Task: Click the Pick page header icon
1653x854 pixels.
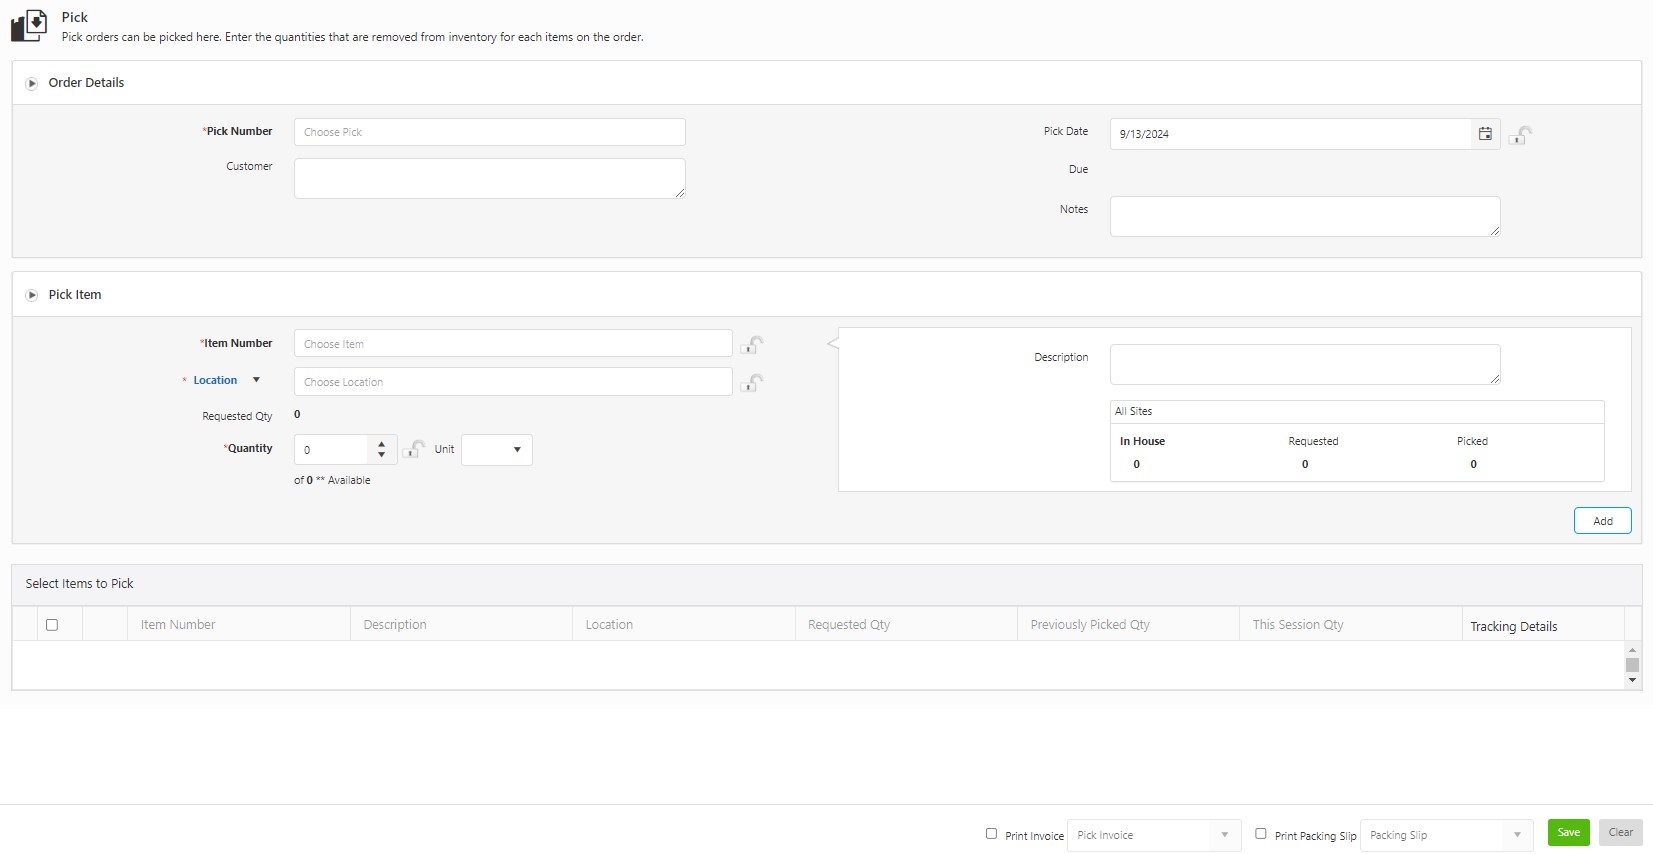Action: coord(29,25)
